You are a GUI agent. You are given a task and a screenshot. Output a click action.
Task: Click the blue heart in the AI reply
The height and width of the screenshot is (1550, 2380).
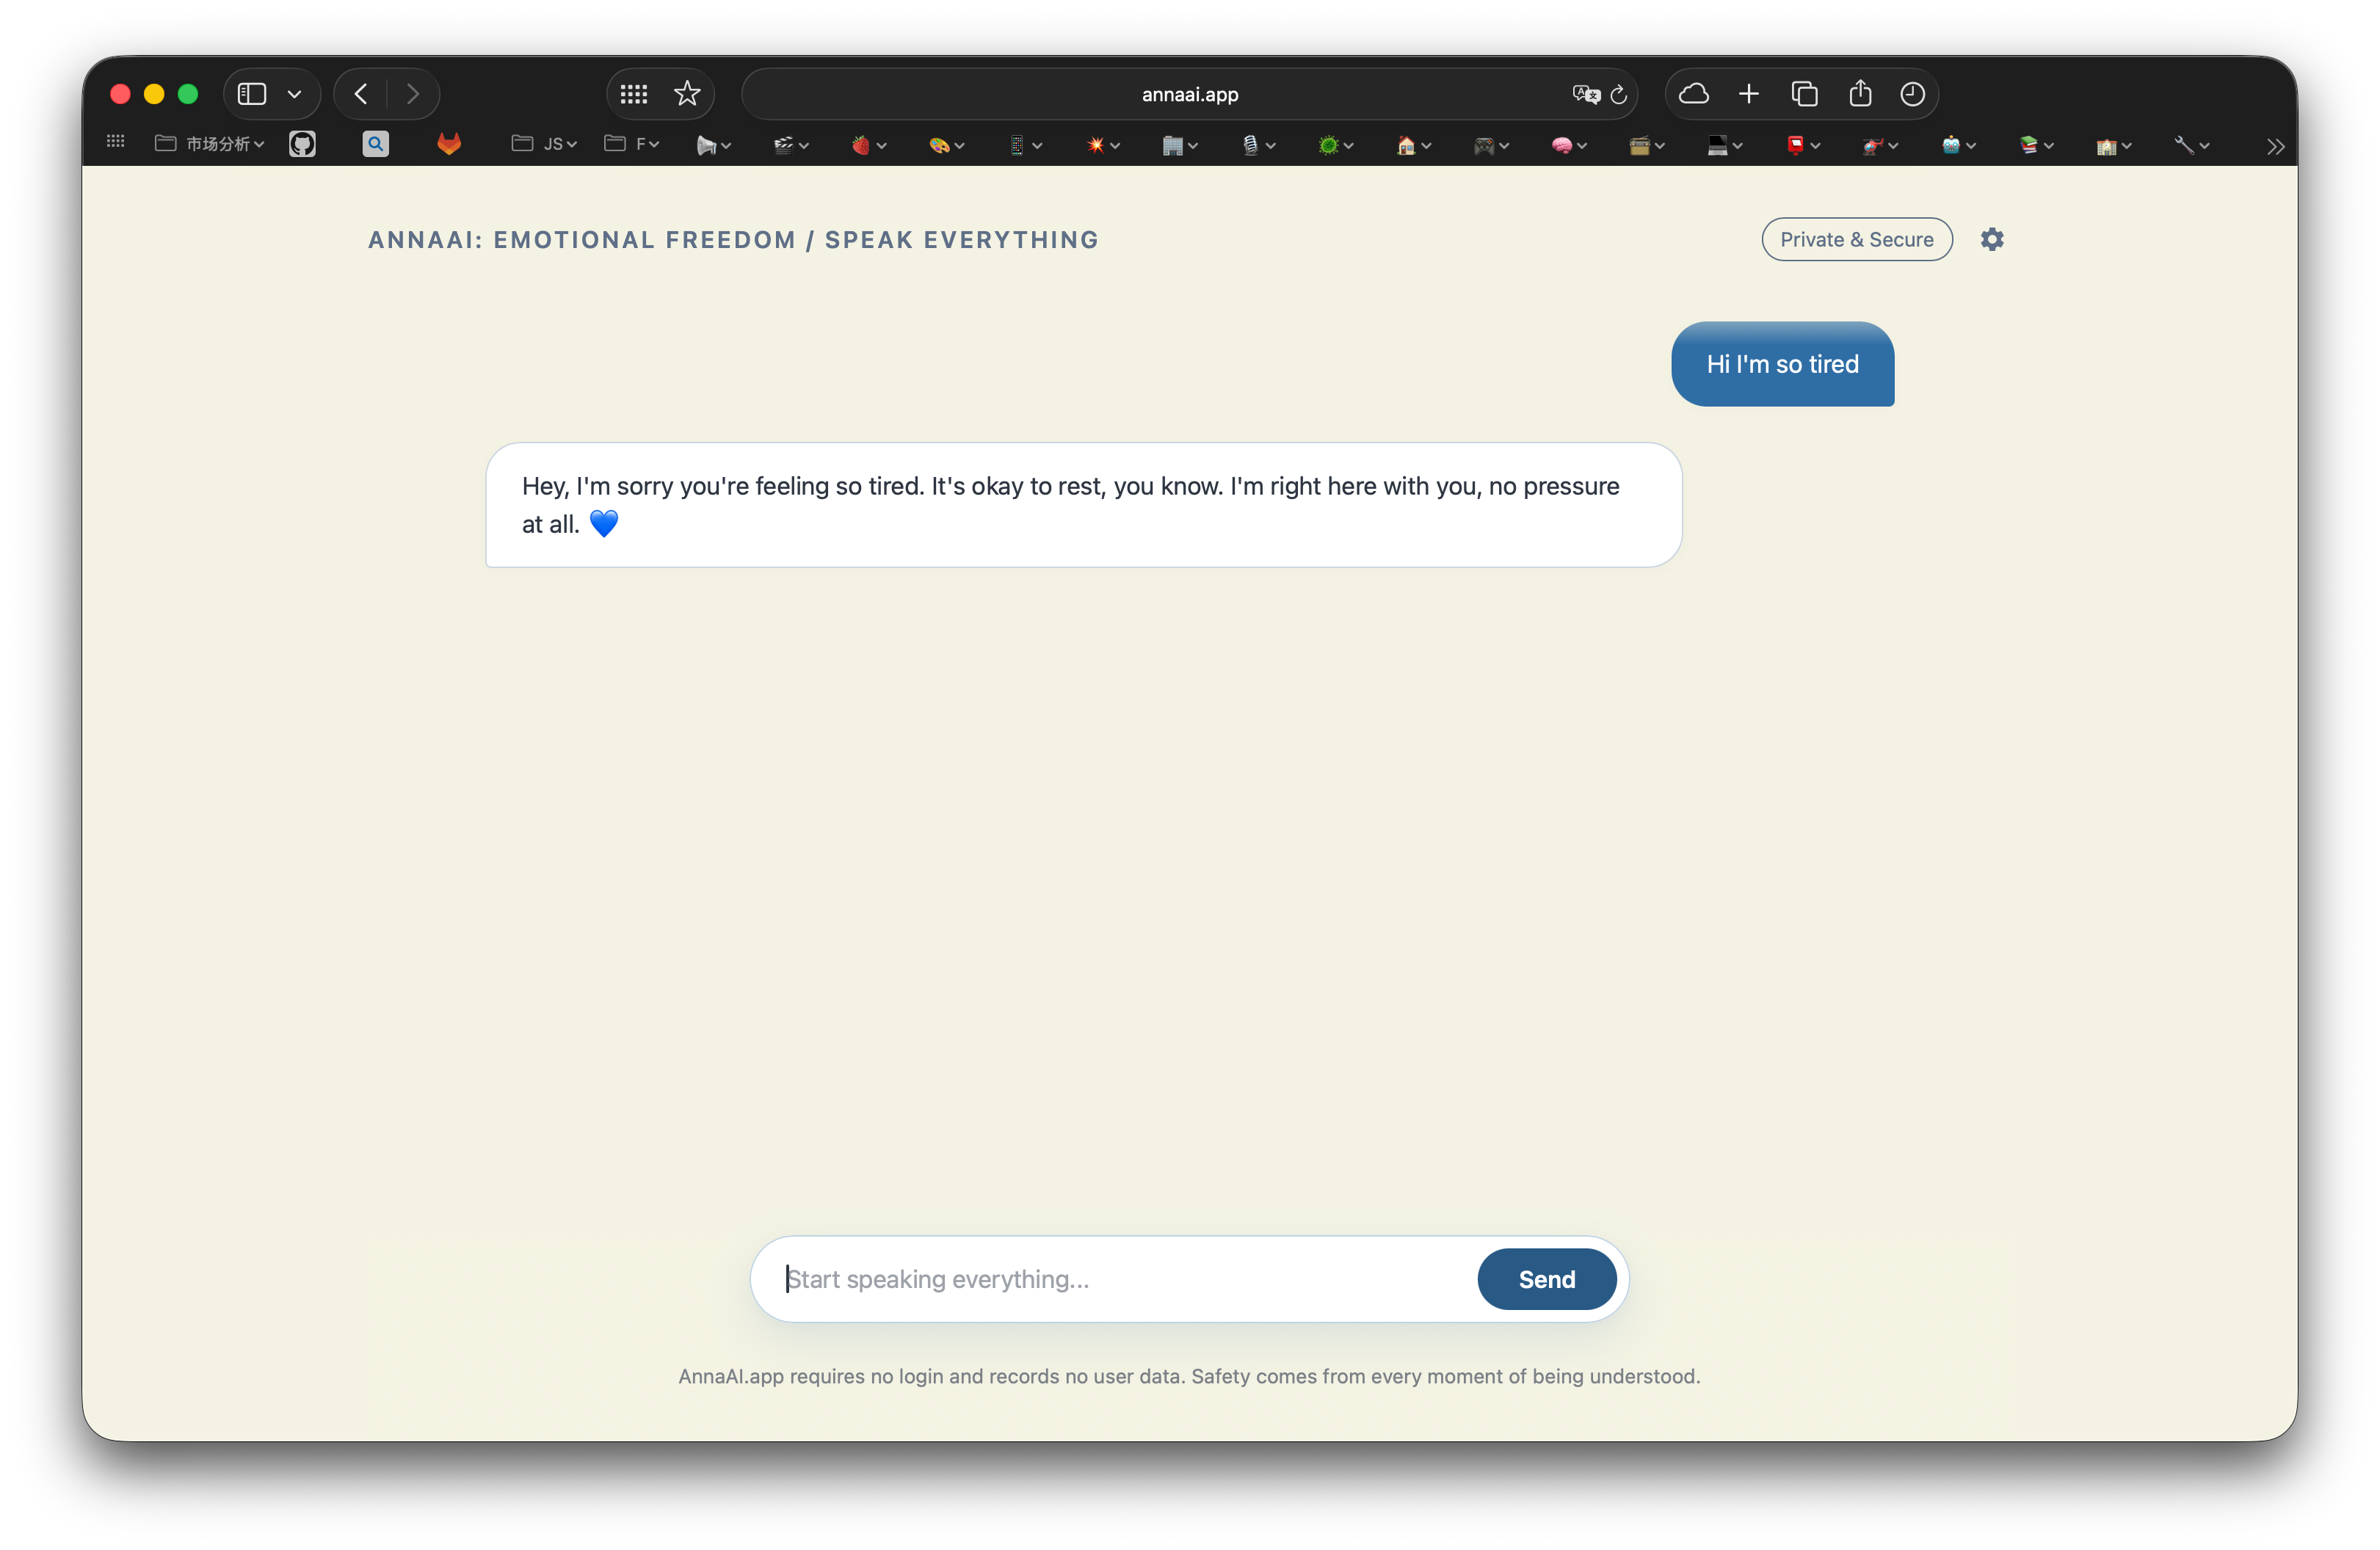tap(603, 523)
